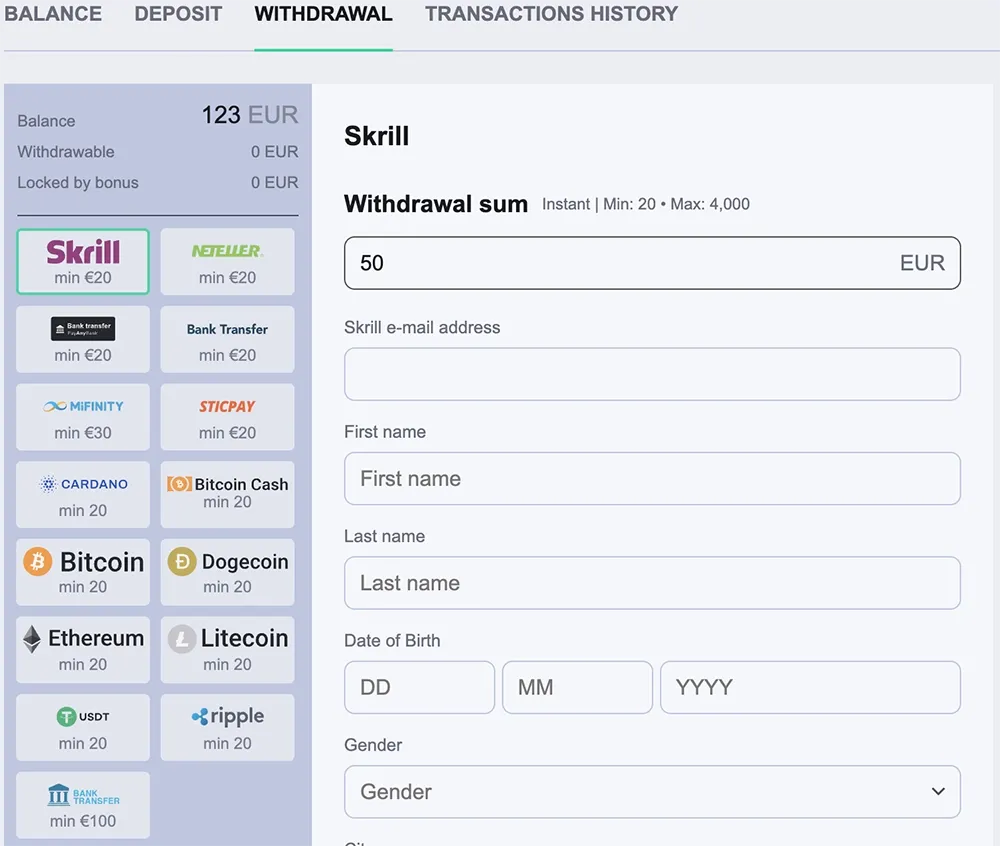Select Bank Transfer min €100 tile
Image resolution: width=1000 pixels, height=846 pixels.
coord(83,805)
